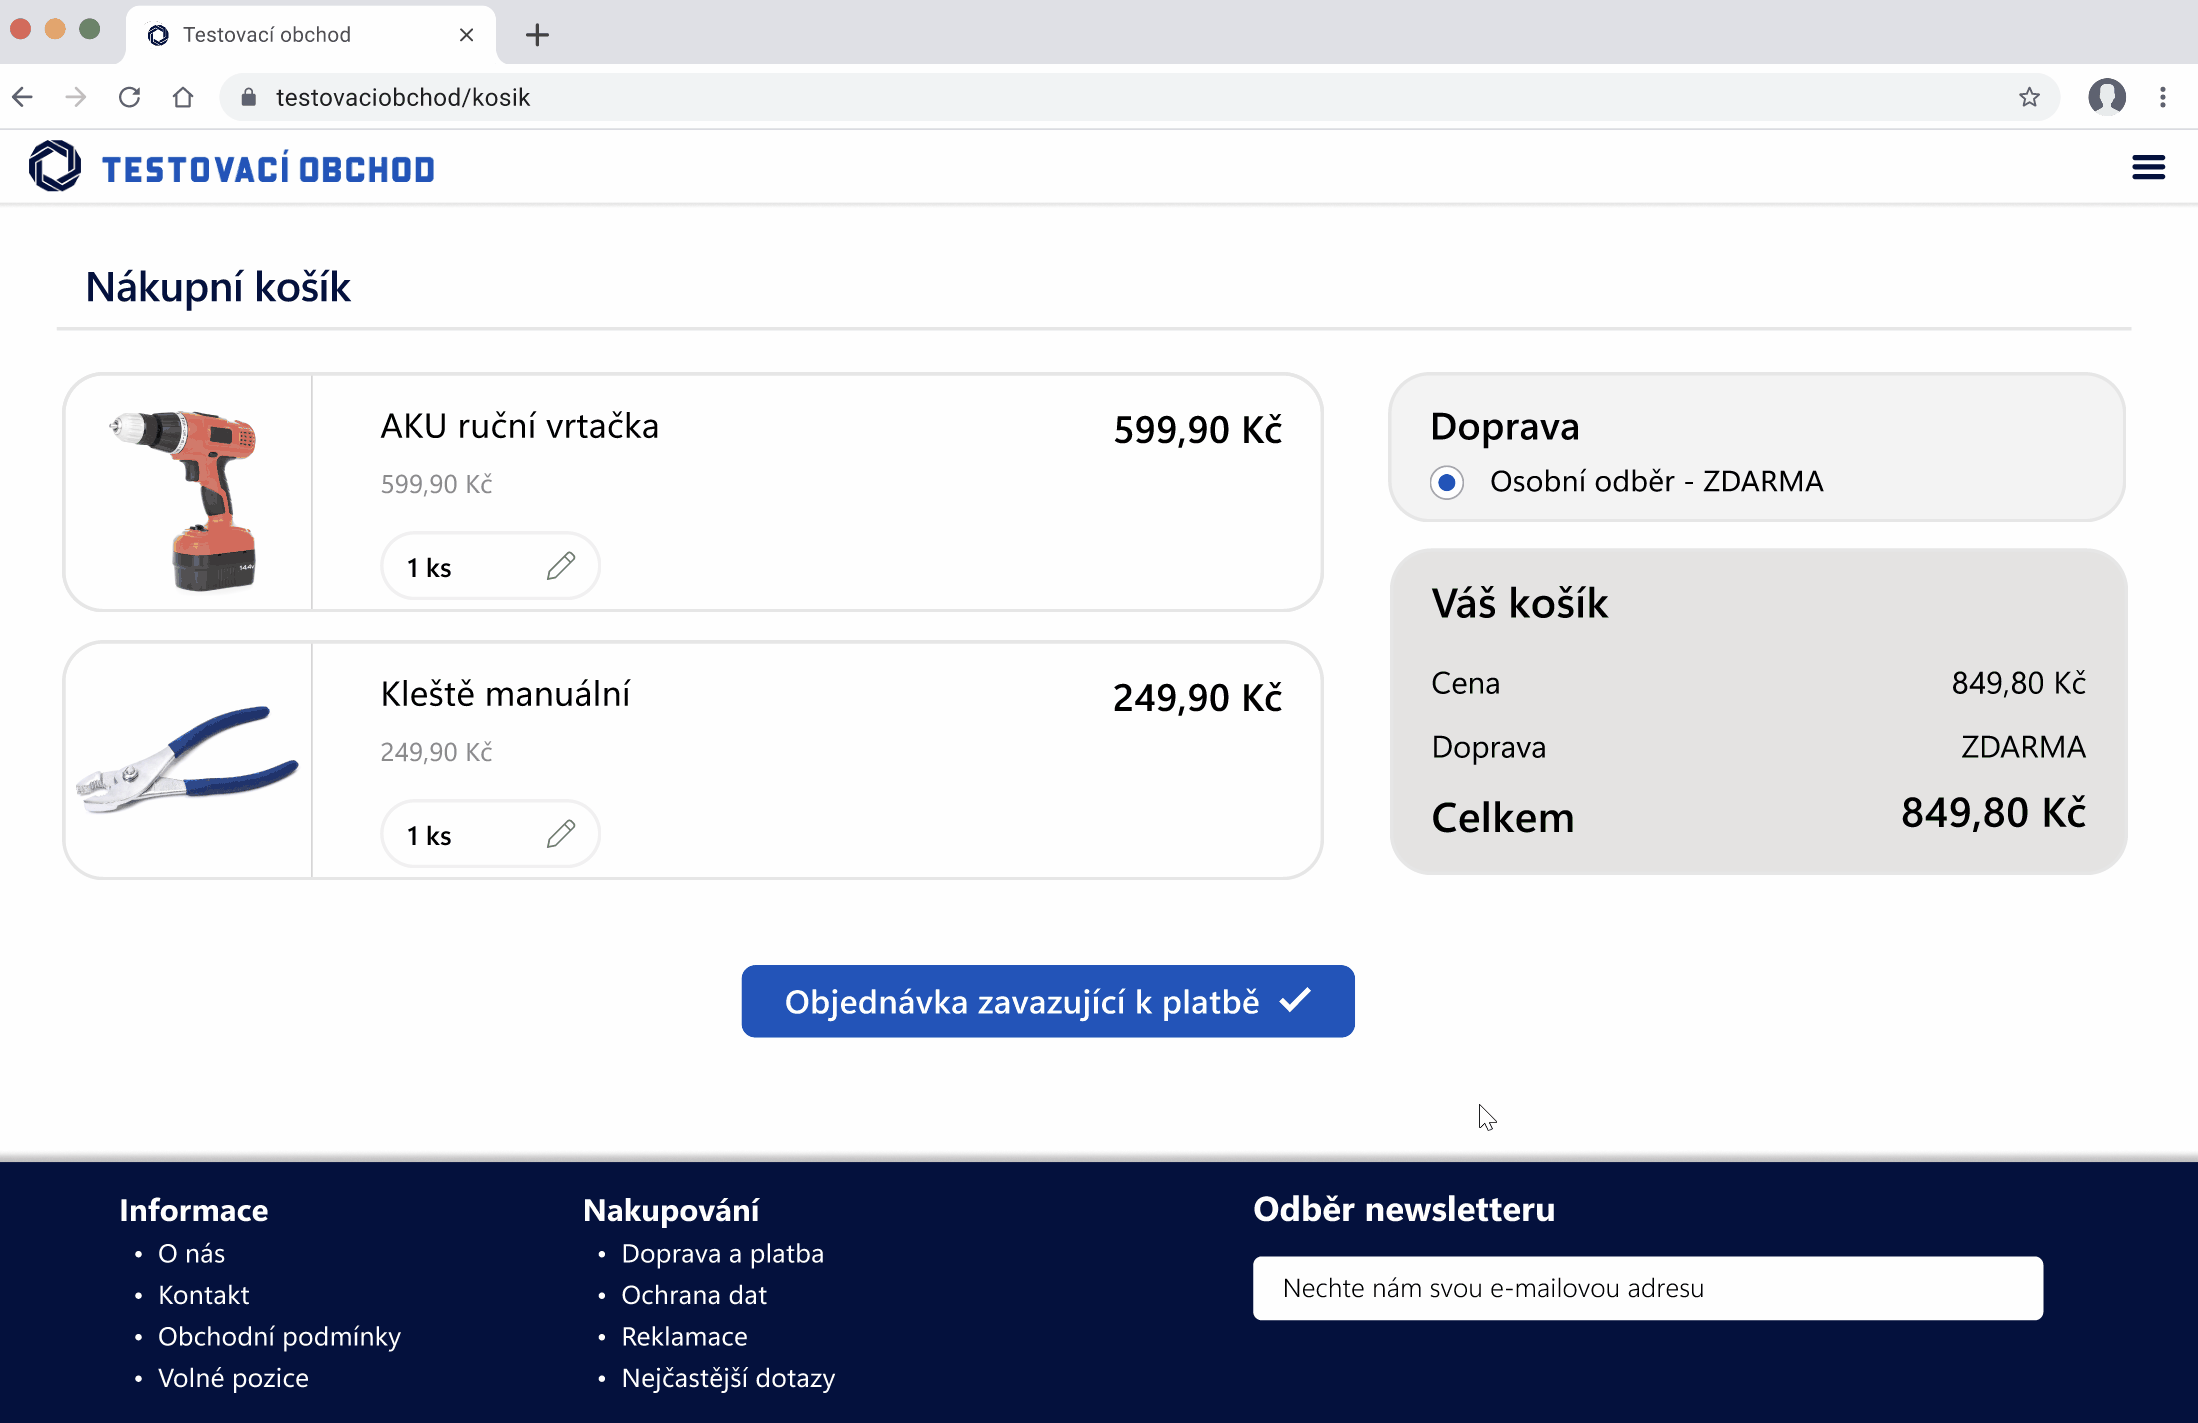The height and width of the screenshot is (1423, 2198).
Task: Reload the page
Action: point(129,97)
